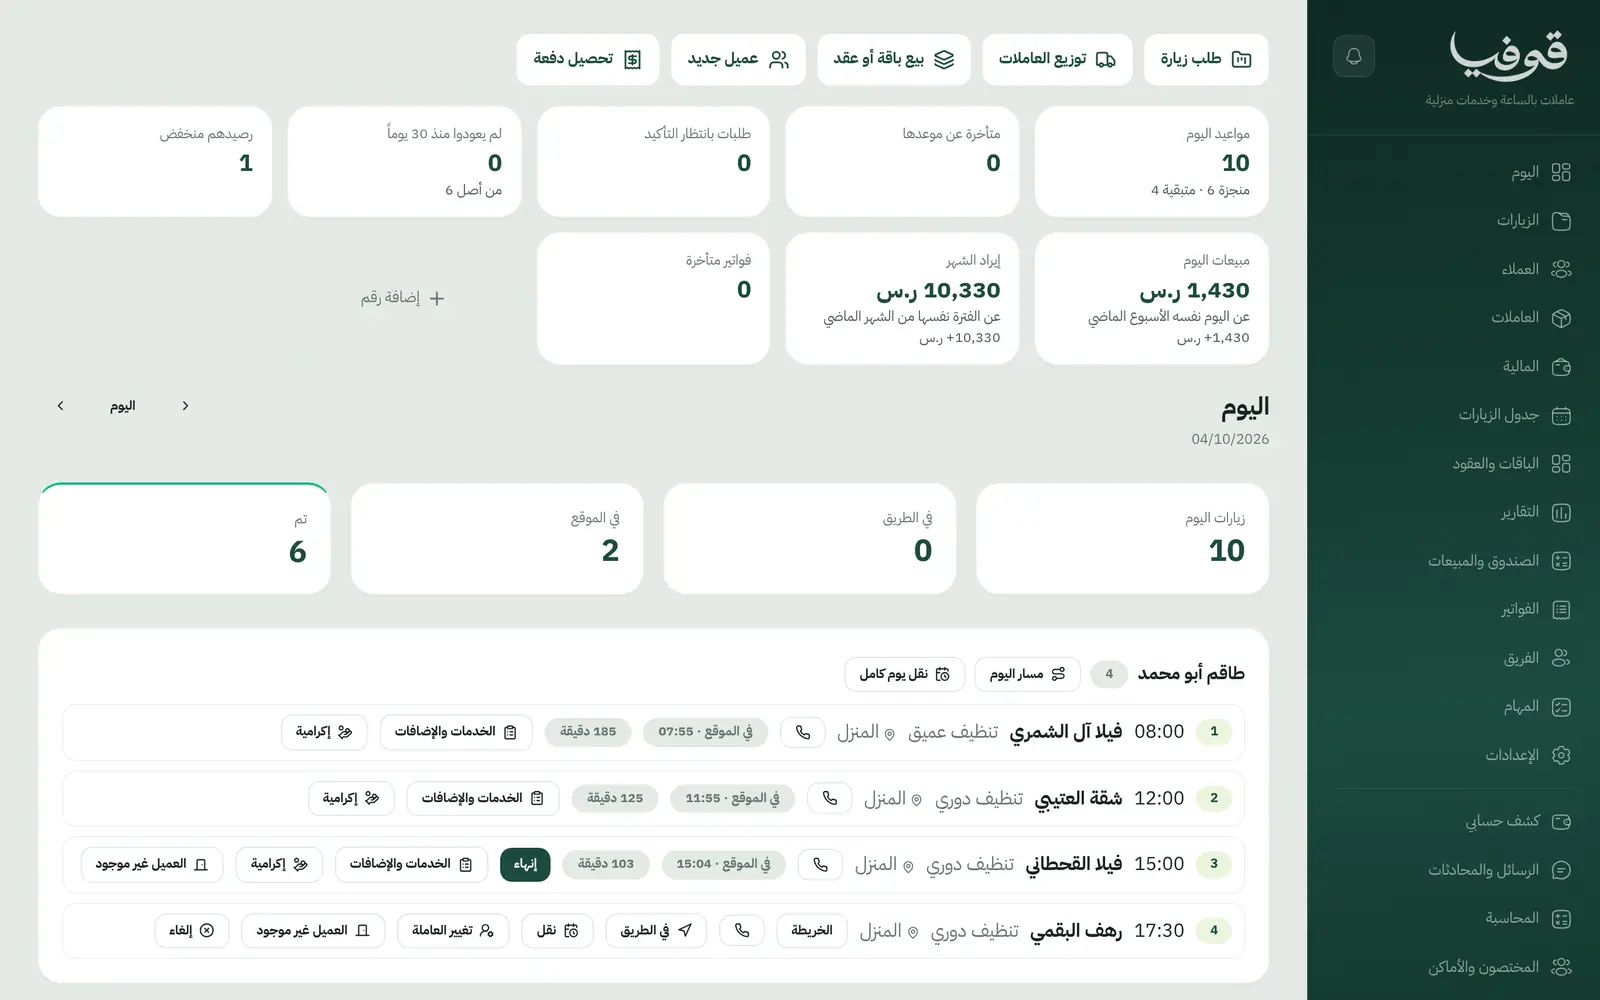This screenshot has height=1000, width=1600.
Task: Click the الفواتير list icon
Action: click(x=1561, y=610)
